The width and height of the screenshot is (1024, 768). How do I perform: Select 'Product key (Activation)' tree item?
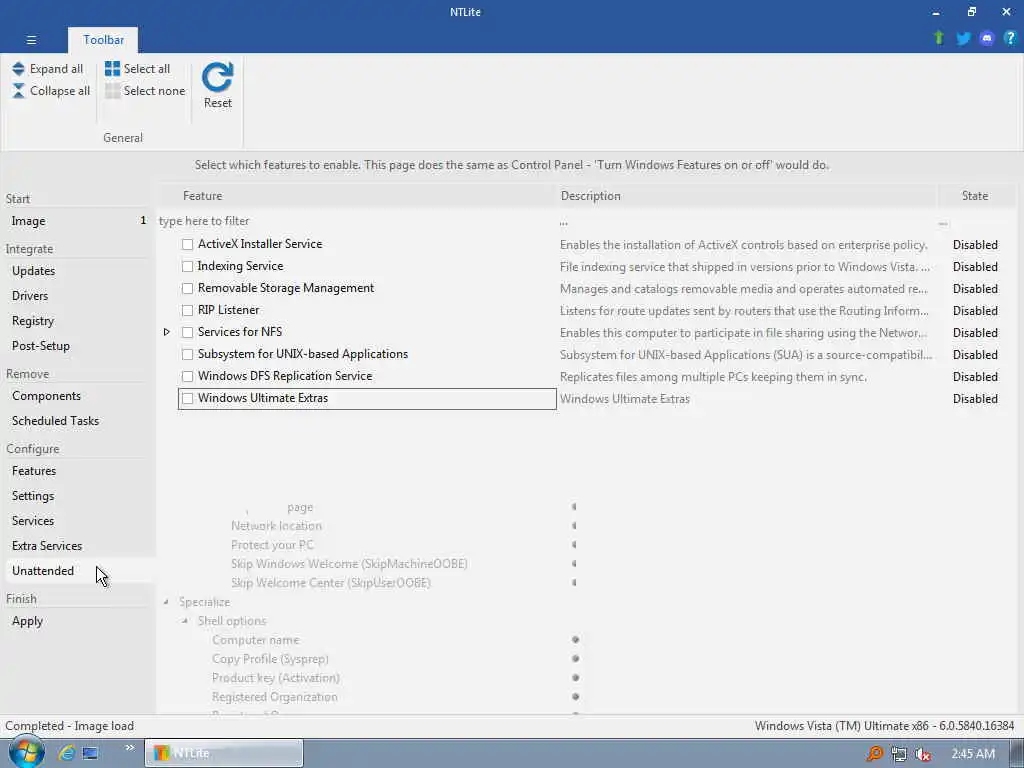[x=276, y=678]
